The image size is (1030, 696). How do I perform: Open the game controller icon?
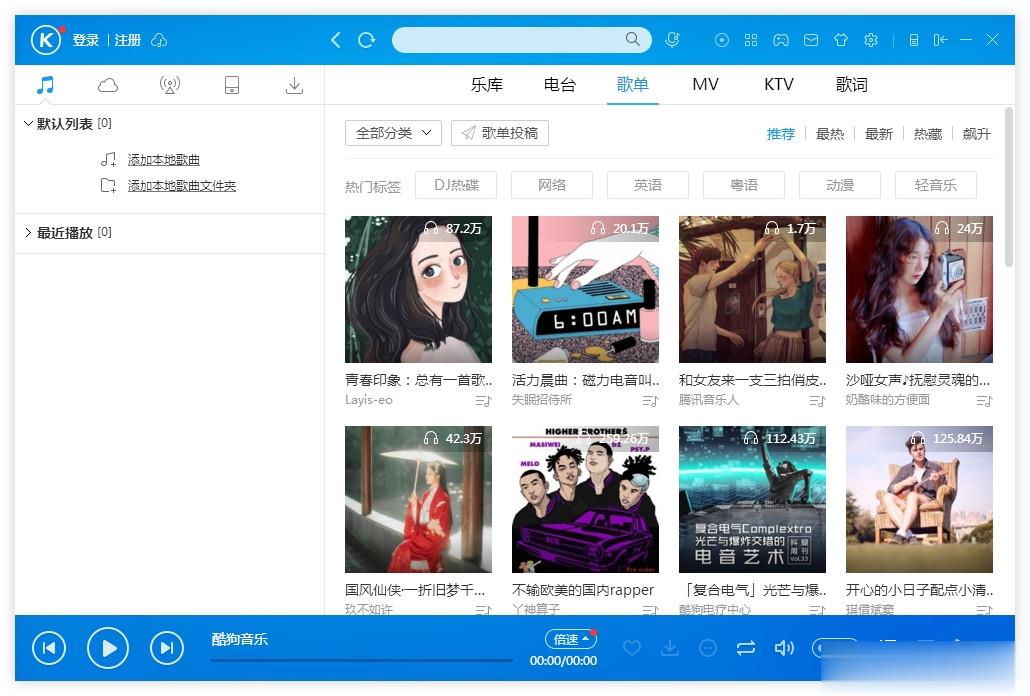pos(780,40)
